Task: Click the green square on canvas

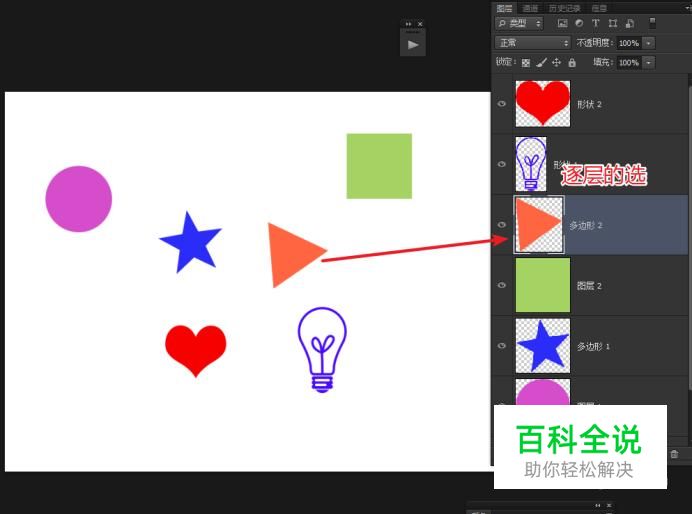Action: pyautogui.click(x=379, y=166)
